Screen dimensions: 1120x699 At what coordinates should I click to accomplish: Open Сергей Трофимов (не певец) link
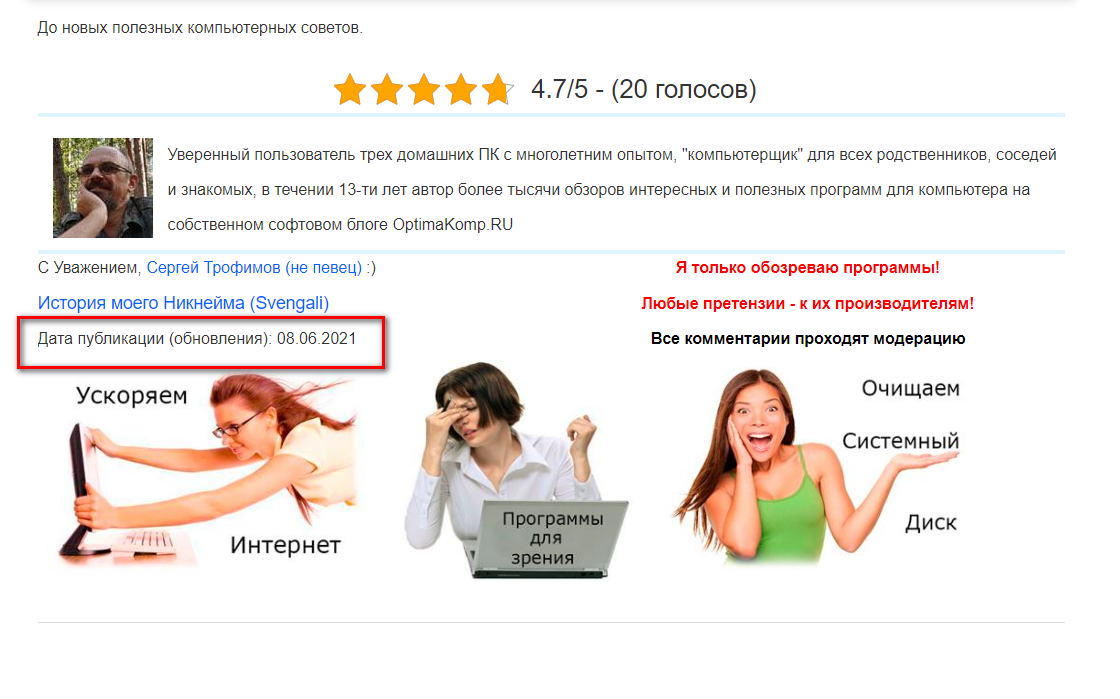pyautogui.click(x=254, y=268)
